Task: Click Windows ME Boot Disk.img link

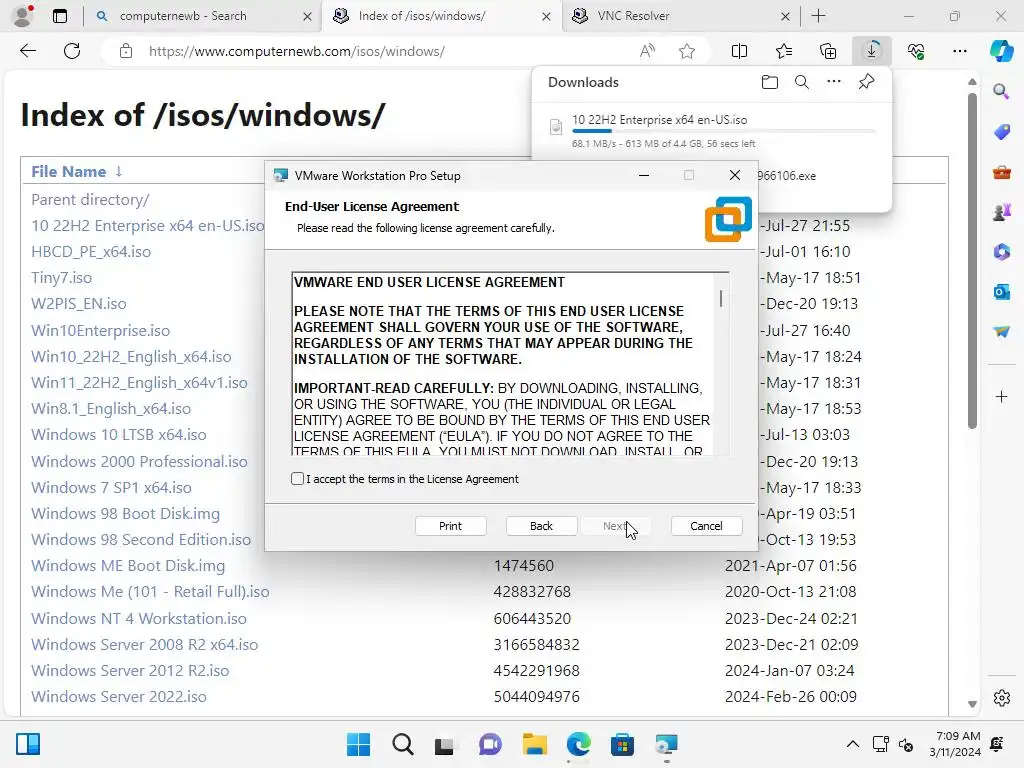Action: click(x=128, y=566)
